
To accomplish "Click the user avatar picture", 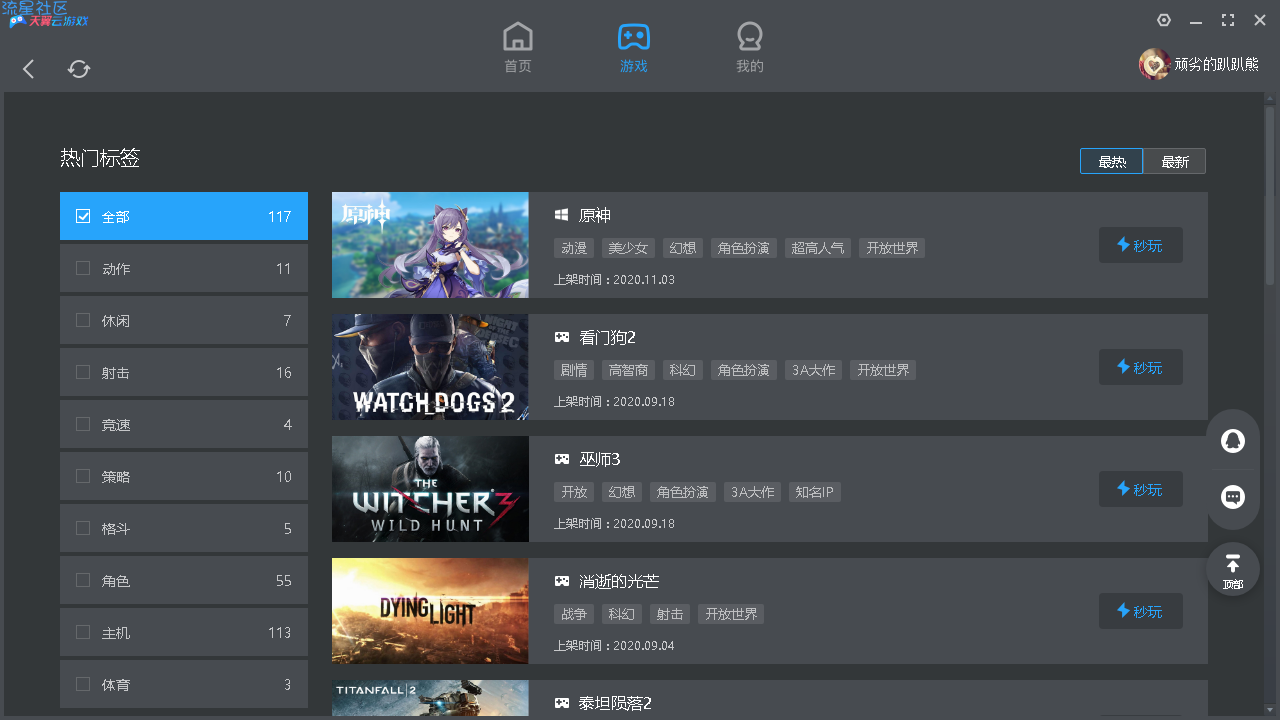I will point(1155,64).
